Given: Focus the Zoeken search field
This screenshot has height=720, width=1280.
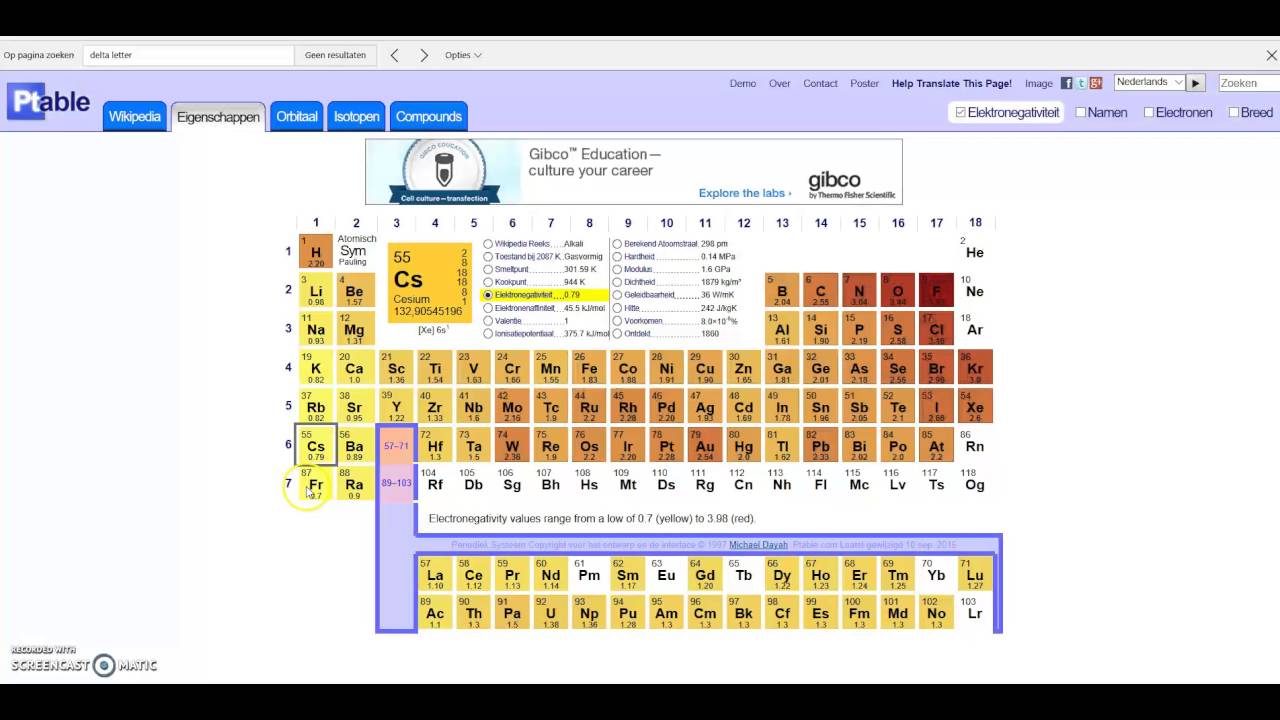Looking at the screenshot, I should [x=1249, y=83].
